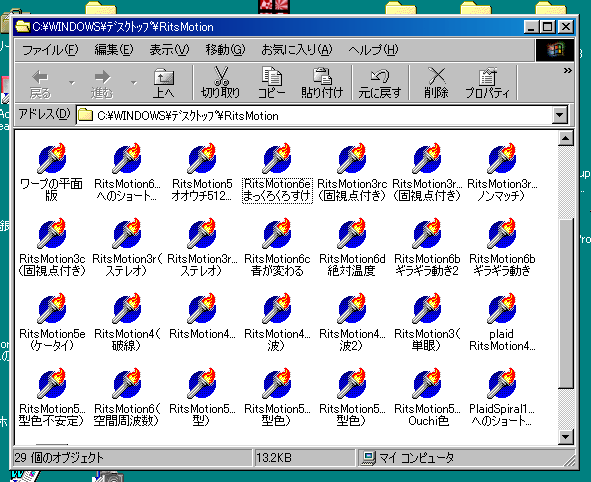Screen dimensions: 591x482
Task: Click the address field path text
Action: [x=188, y=116]
